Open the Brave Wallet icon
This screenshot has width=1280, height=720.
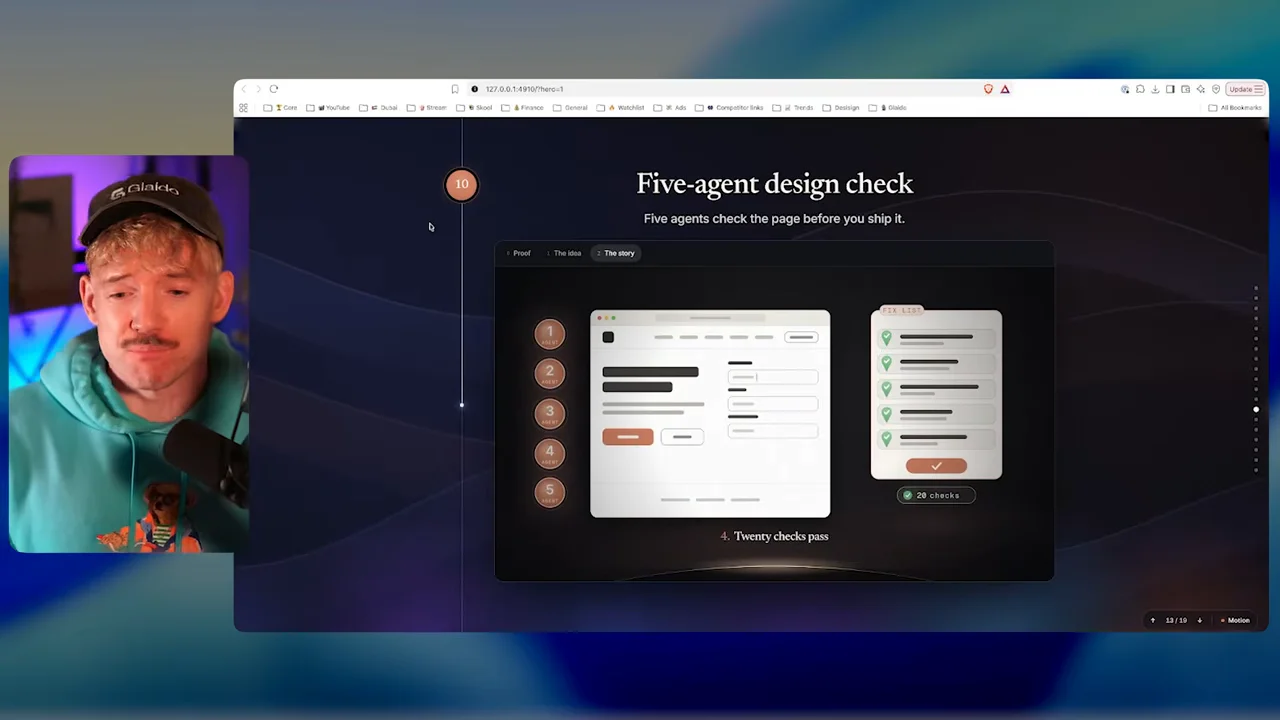[1185, 89]
